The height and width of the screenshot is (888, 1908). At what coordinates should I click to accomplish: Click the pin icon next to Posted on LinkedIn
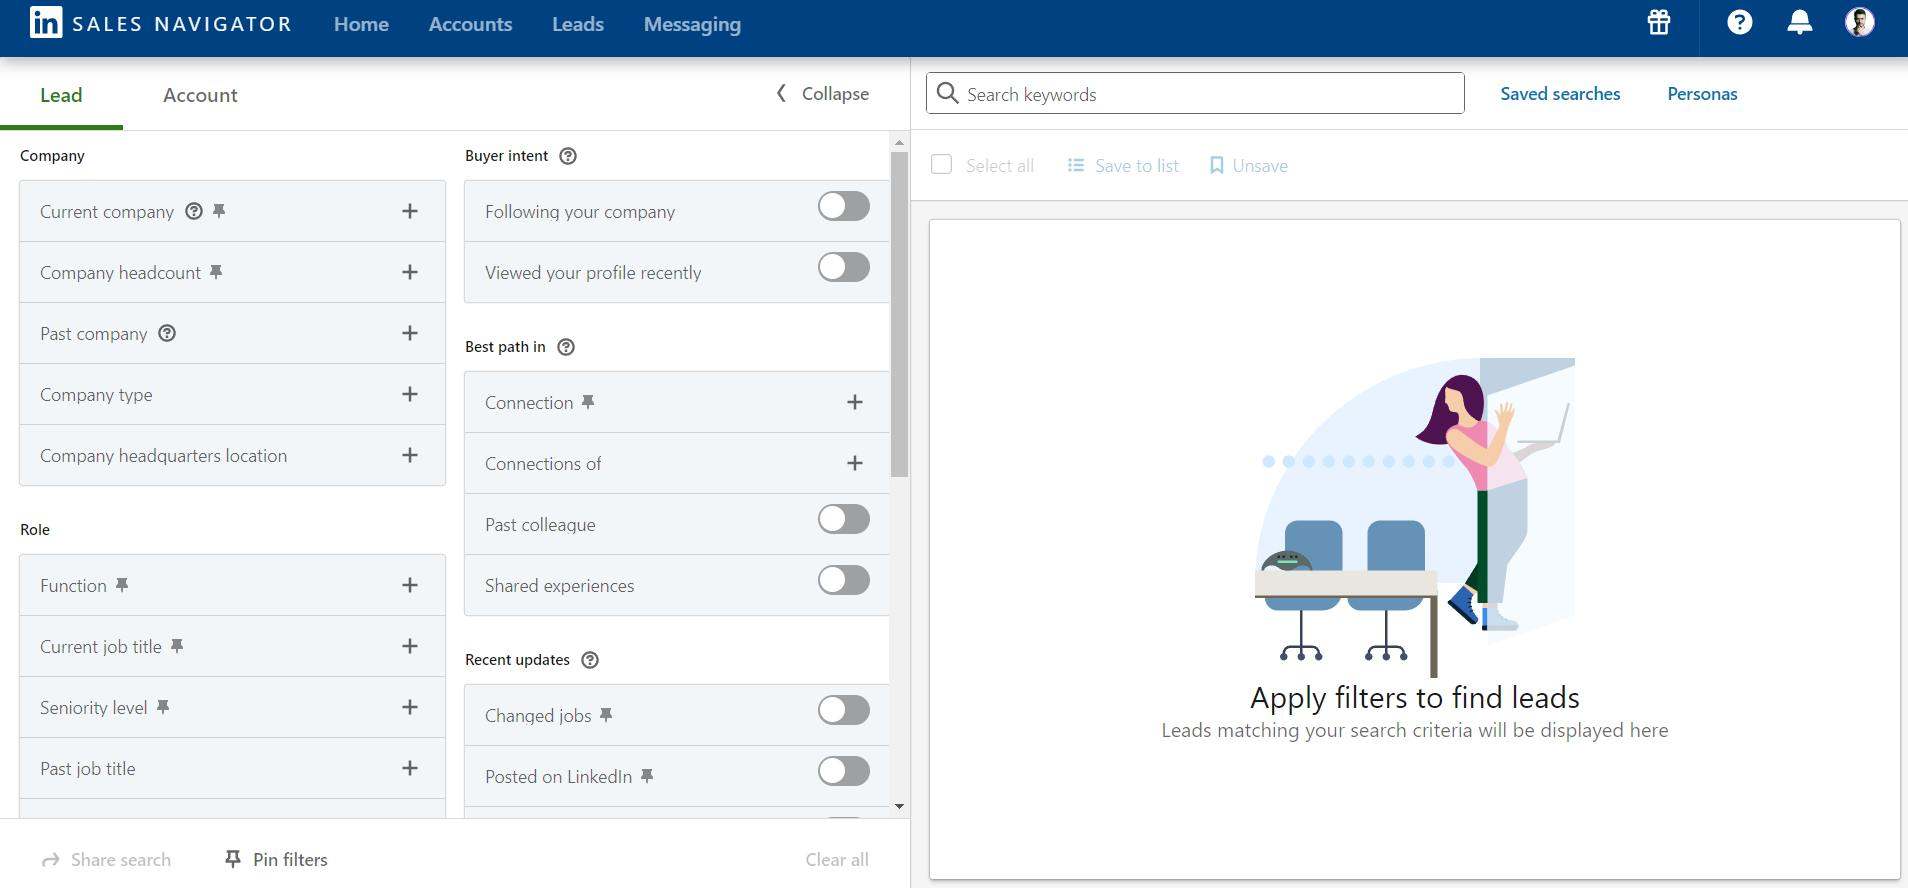[647, 776]
